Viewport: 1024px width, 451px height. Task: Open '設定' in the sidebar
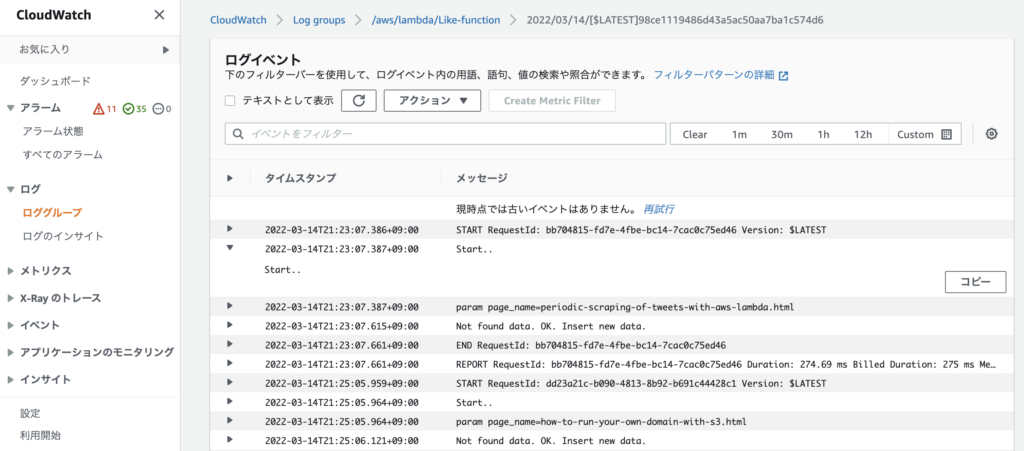[30, 413]
